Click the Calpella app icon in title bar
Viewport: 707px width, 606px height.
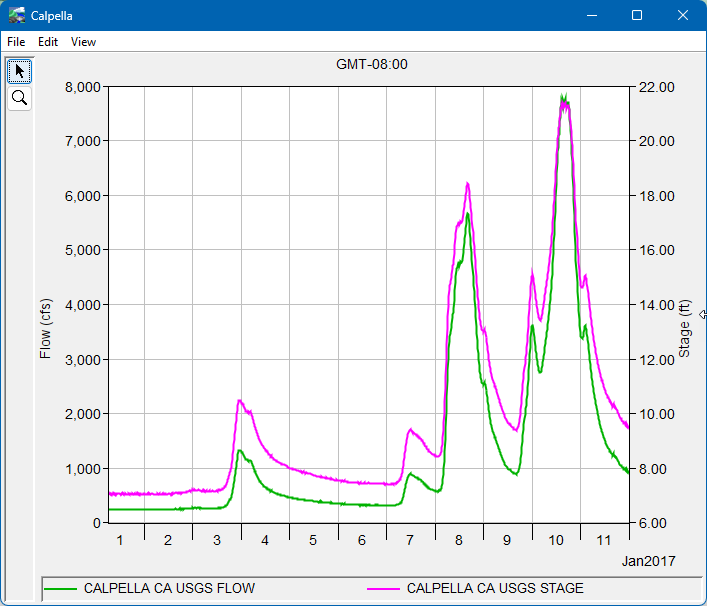[16, 16]
